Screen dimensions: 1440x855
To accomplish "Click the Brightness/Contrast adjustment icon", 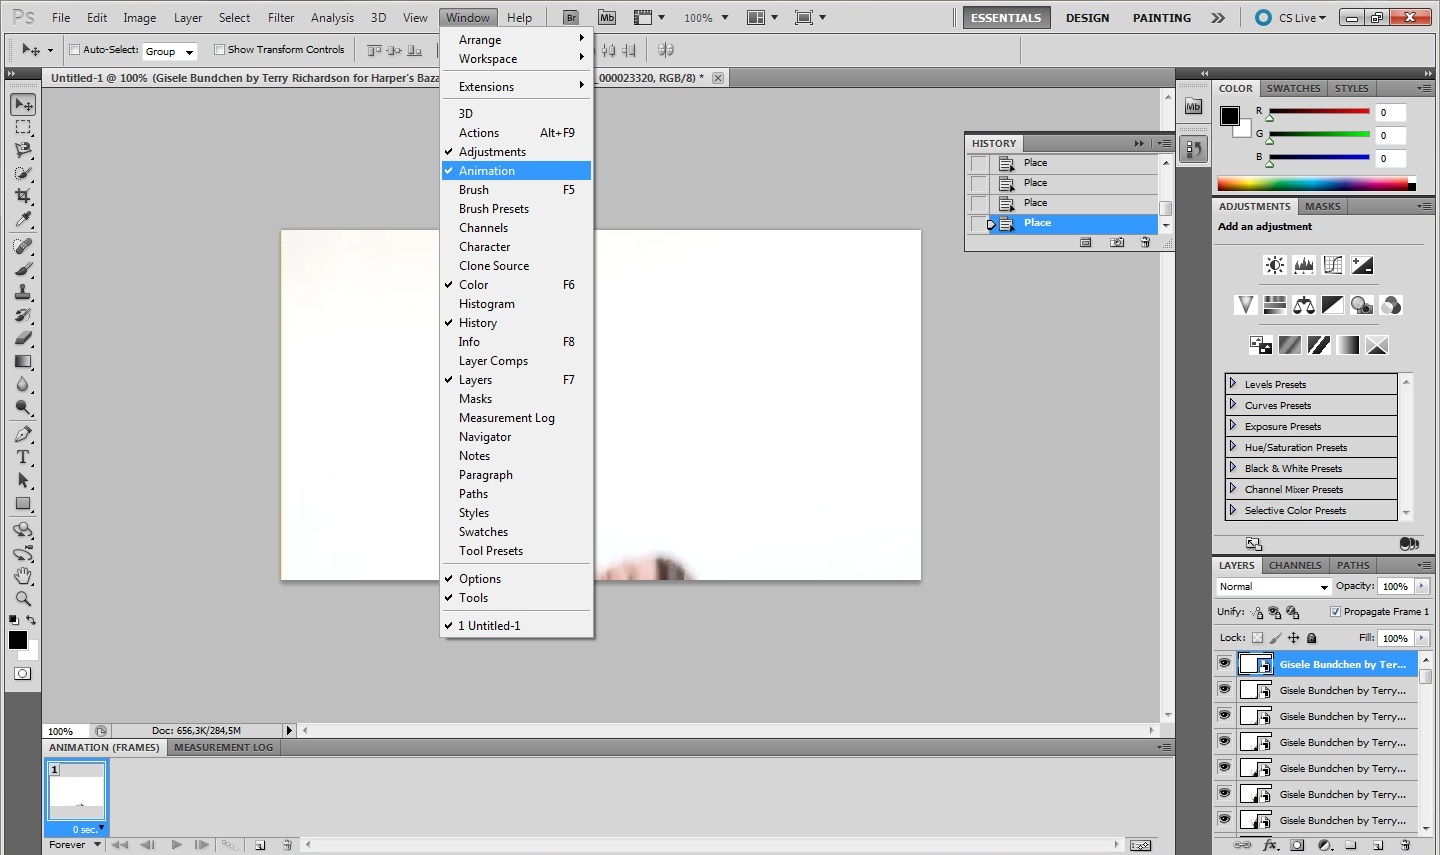I will [1274, 265].
